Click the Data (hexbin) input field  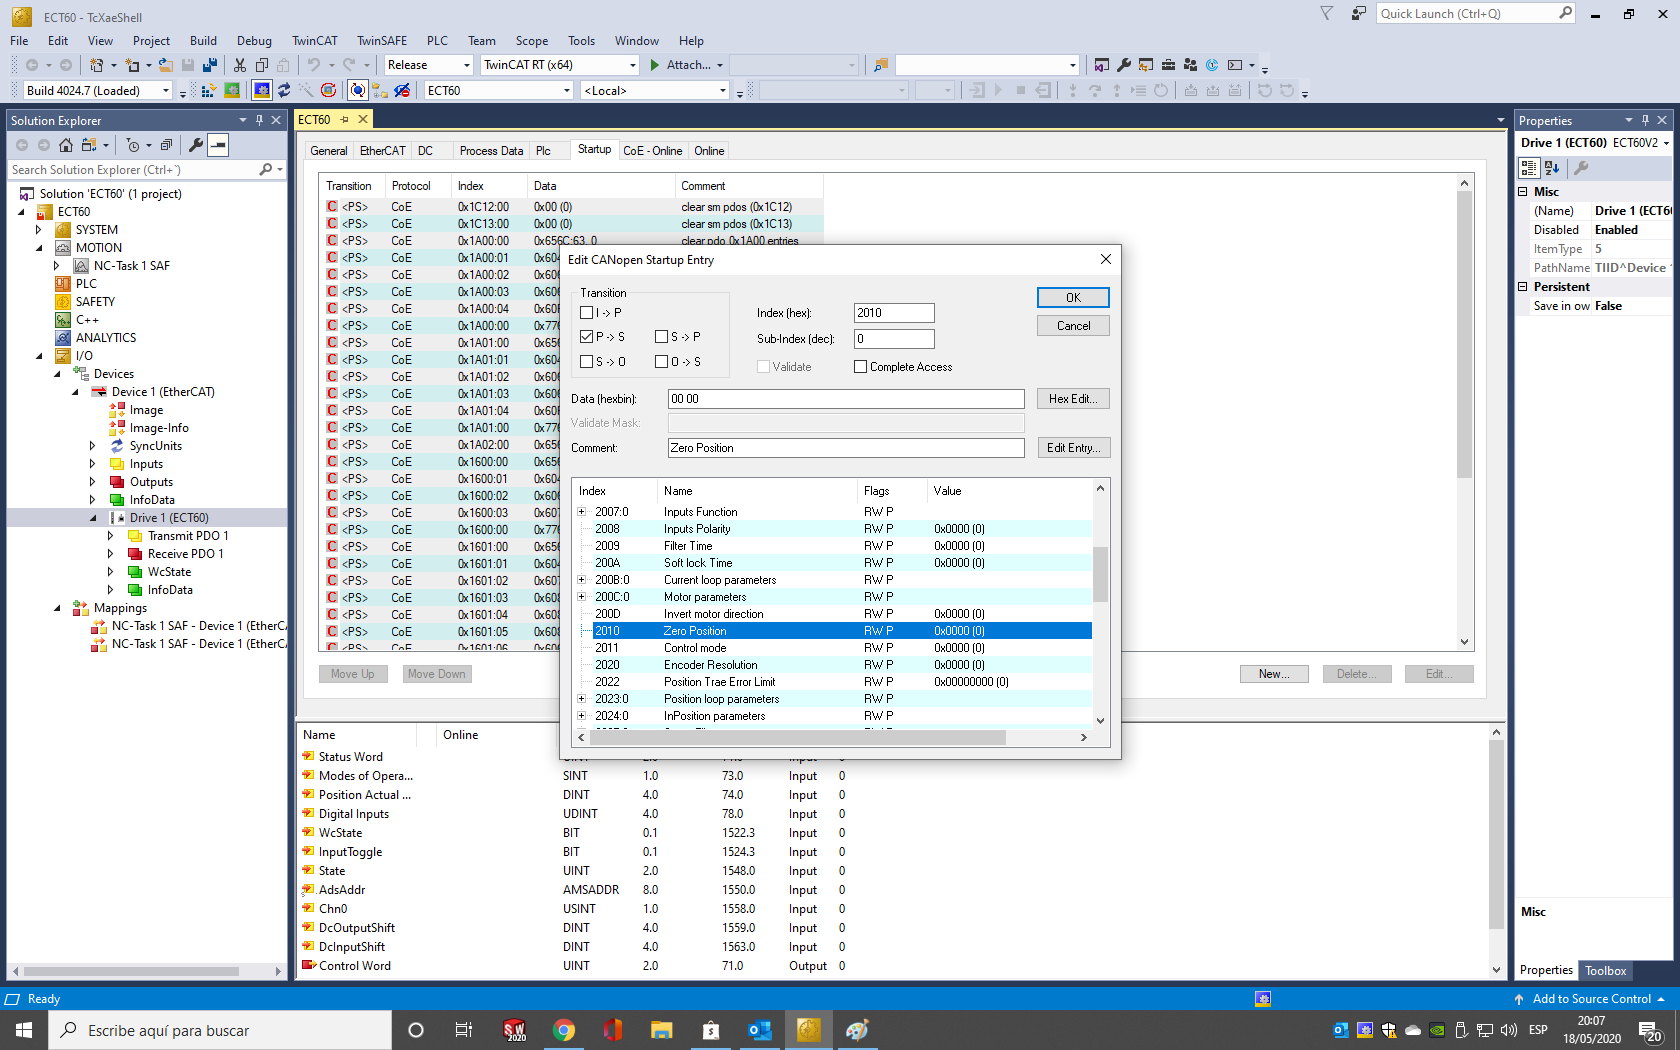(846, 399)
